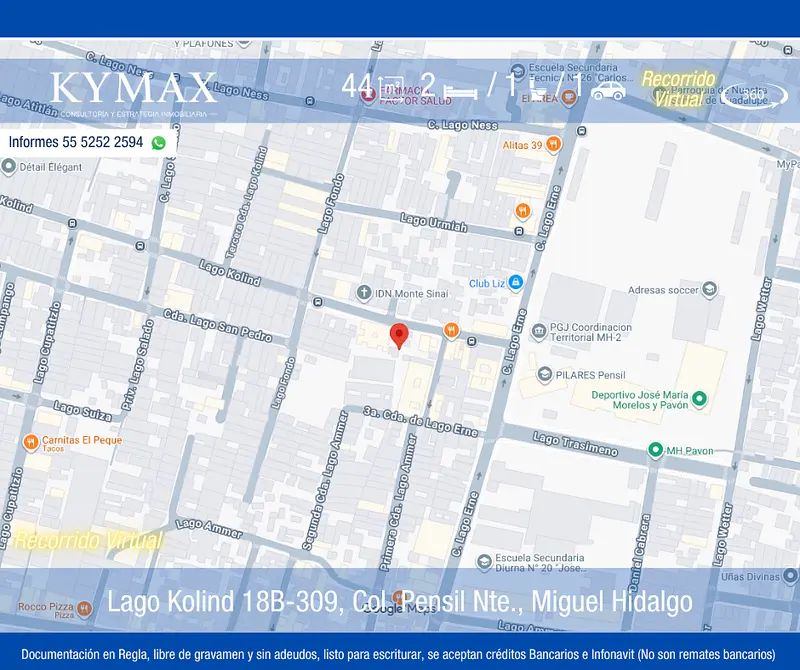Click the Club Liz shopping icon
Viewport: 800px width, 670px height.
[516, 283]
